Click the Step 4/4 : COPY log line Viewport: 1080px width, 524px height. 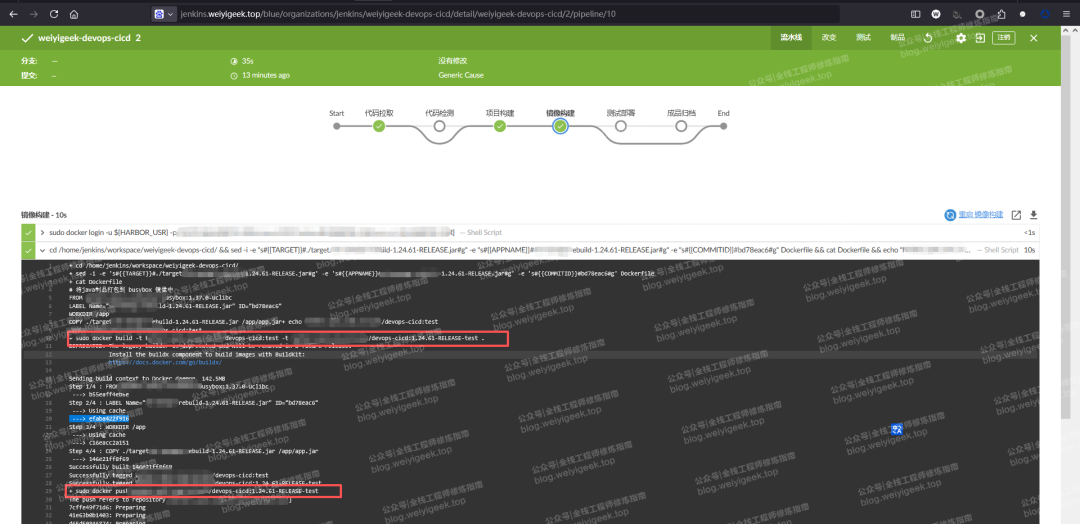(194, 450)
